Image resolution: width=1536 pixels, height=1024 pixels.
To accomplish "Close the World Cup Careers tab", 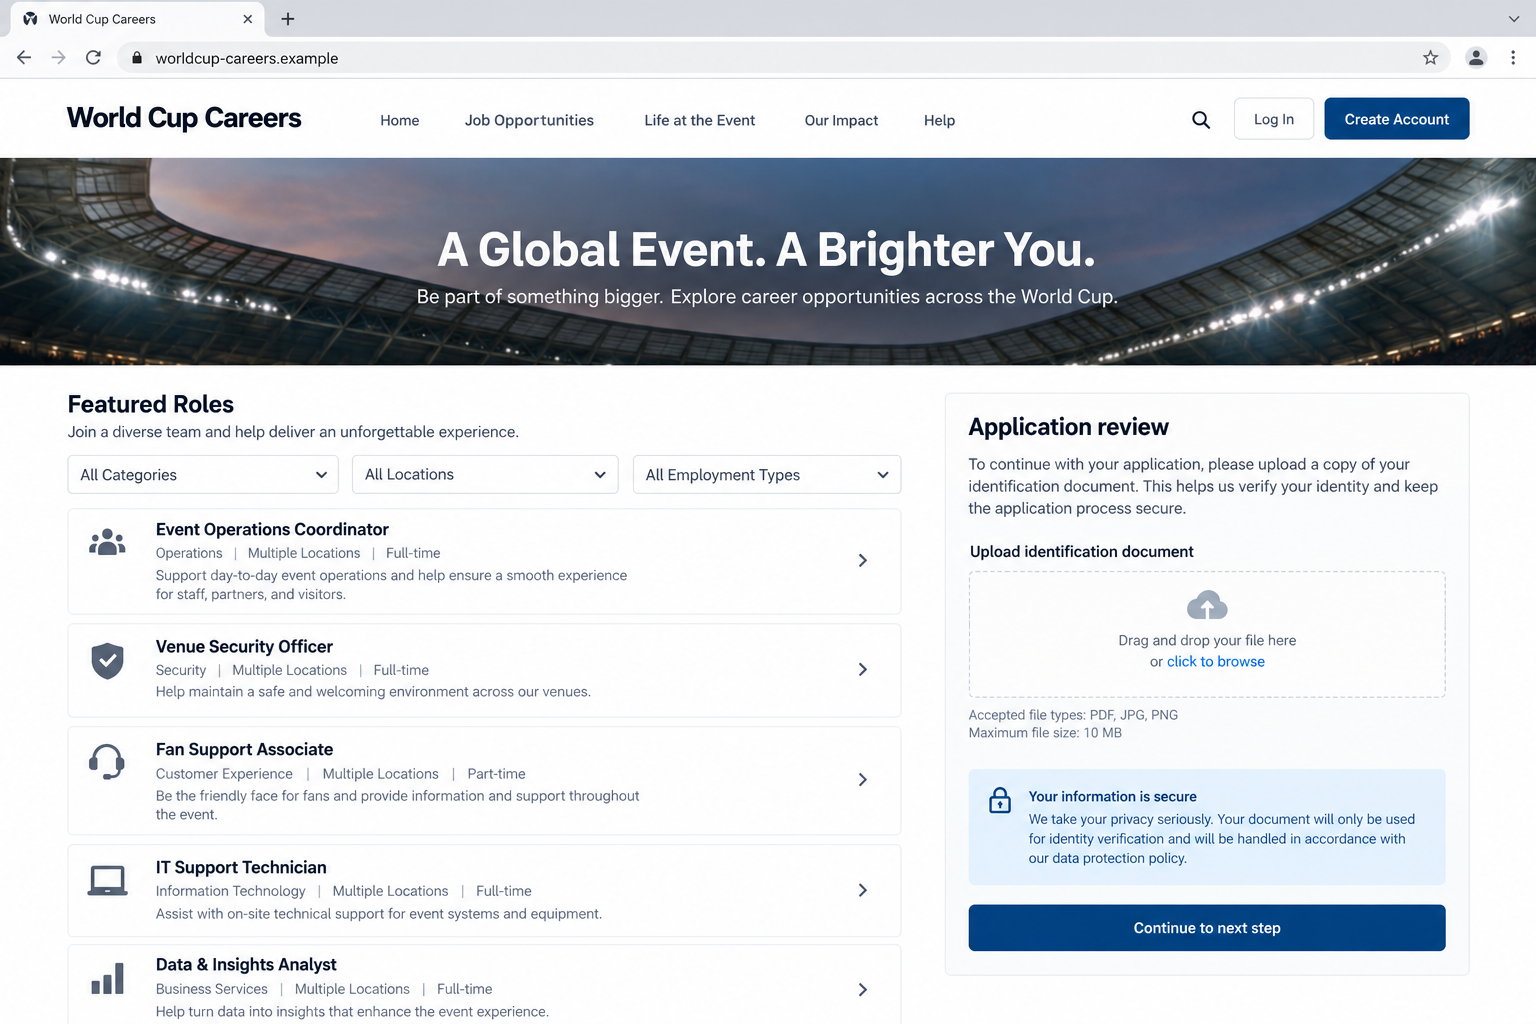I will (248, 19).
